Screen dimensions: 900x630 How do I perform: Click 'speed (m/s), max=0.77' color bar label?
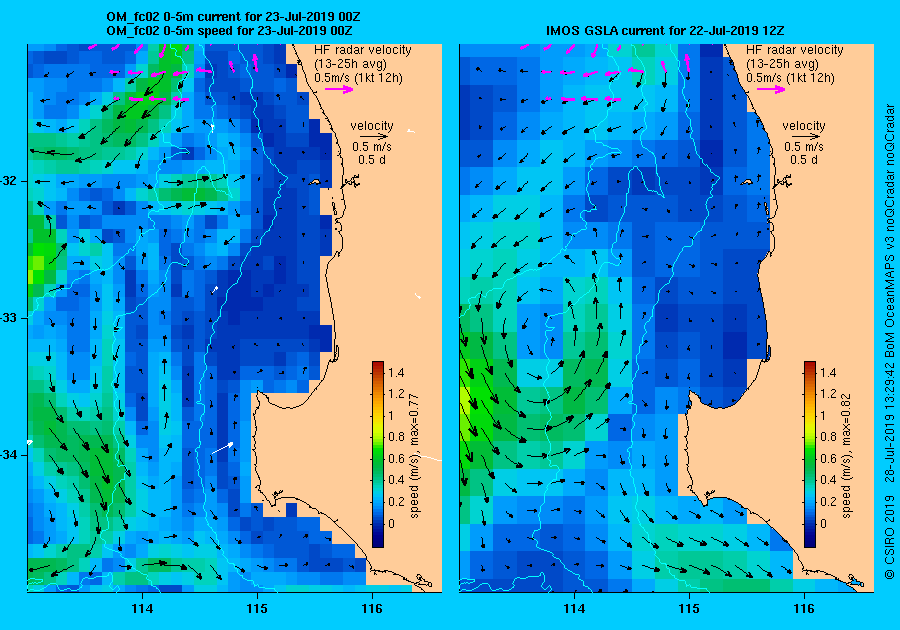[x=414, y=456]
